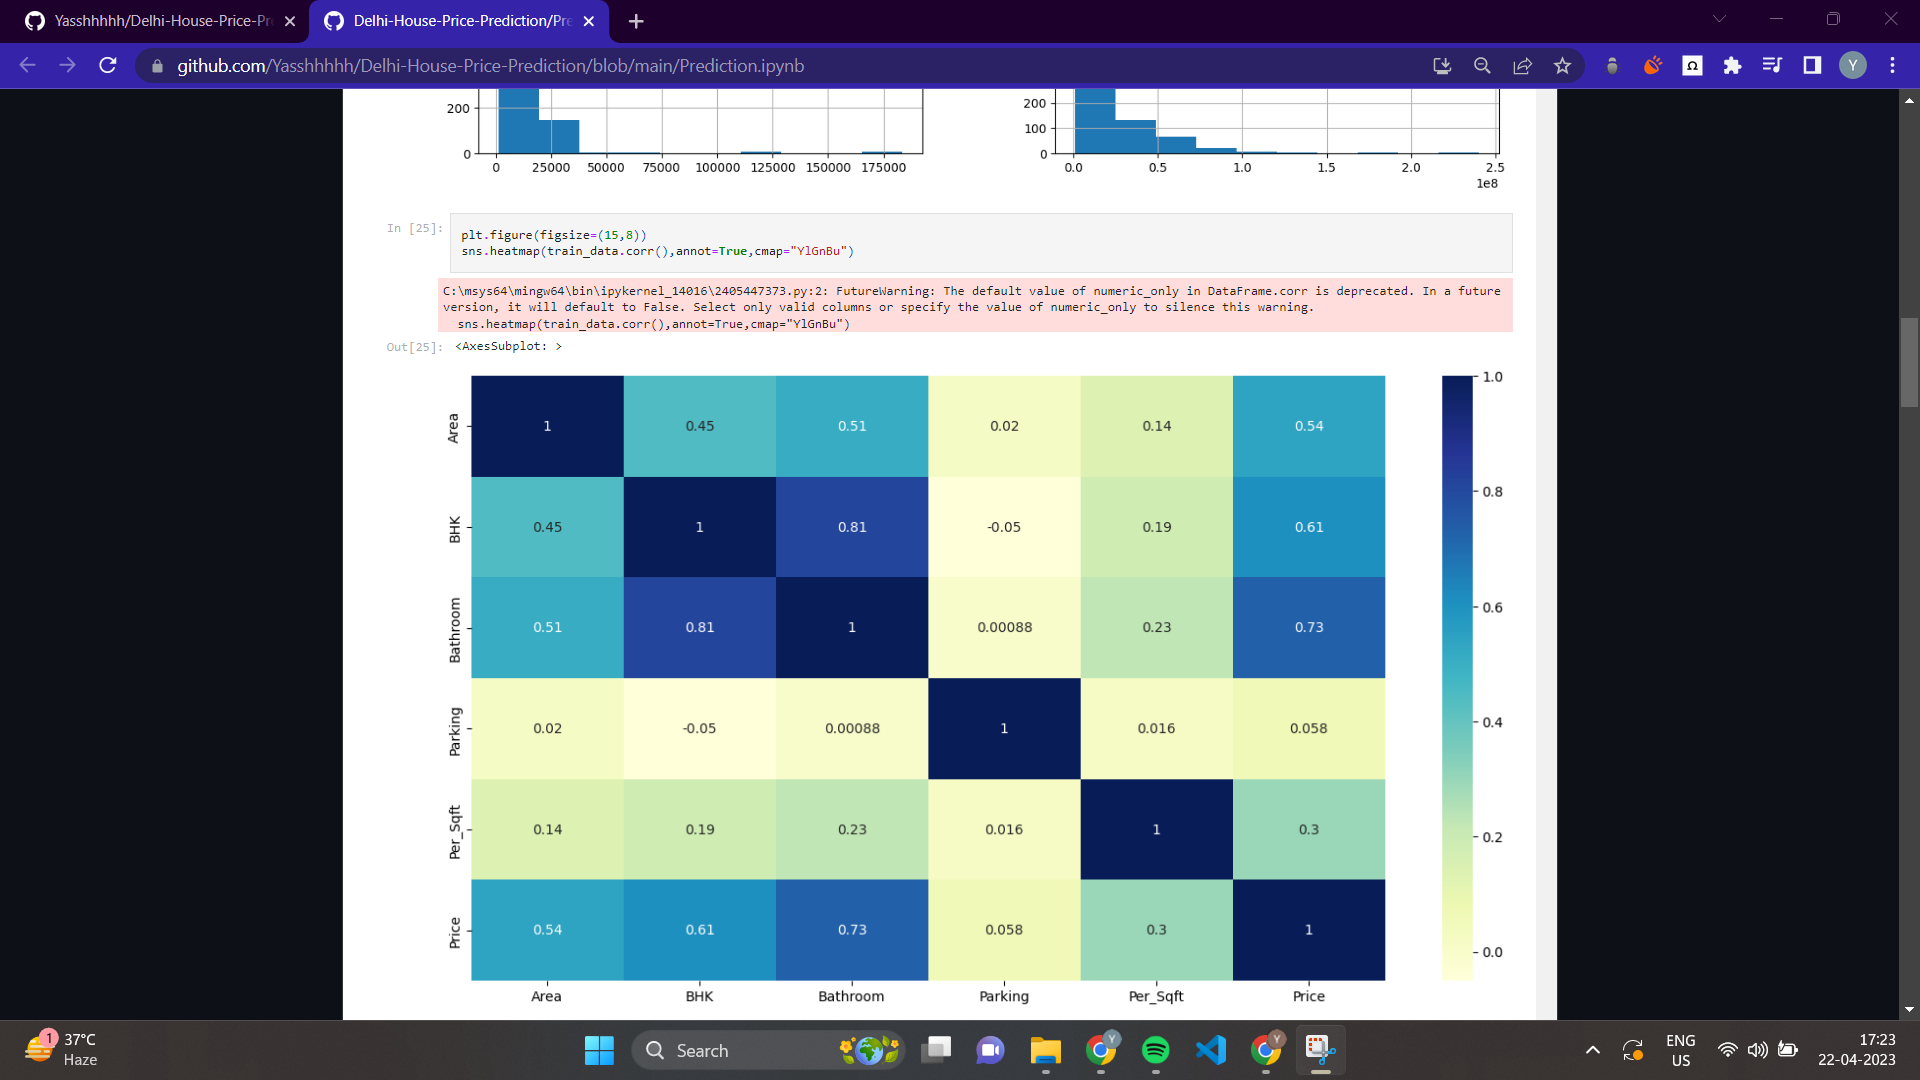Open a new browser tab
The height and width of the screenshot is (1080, 1920).
click(x=636, y=20)
